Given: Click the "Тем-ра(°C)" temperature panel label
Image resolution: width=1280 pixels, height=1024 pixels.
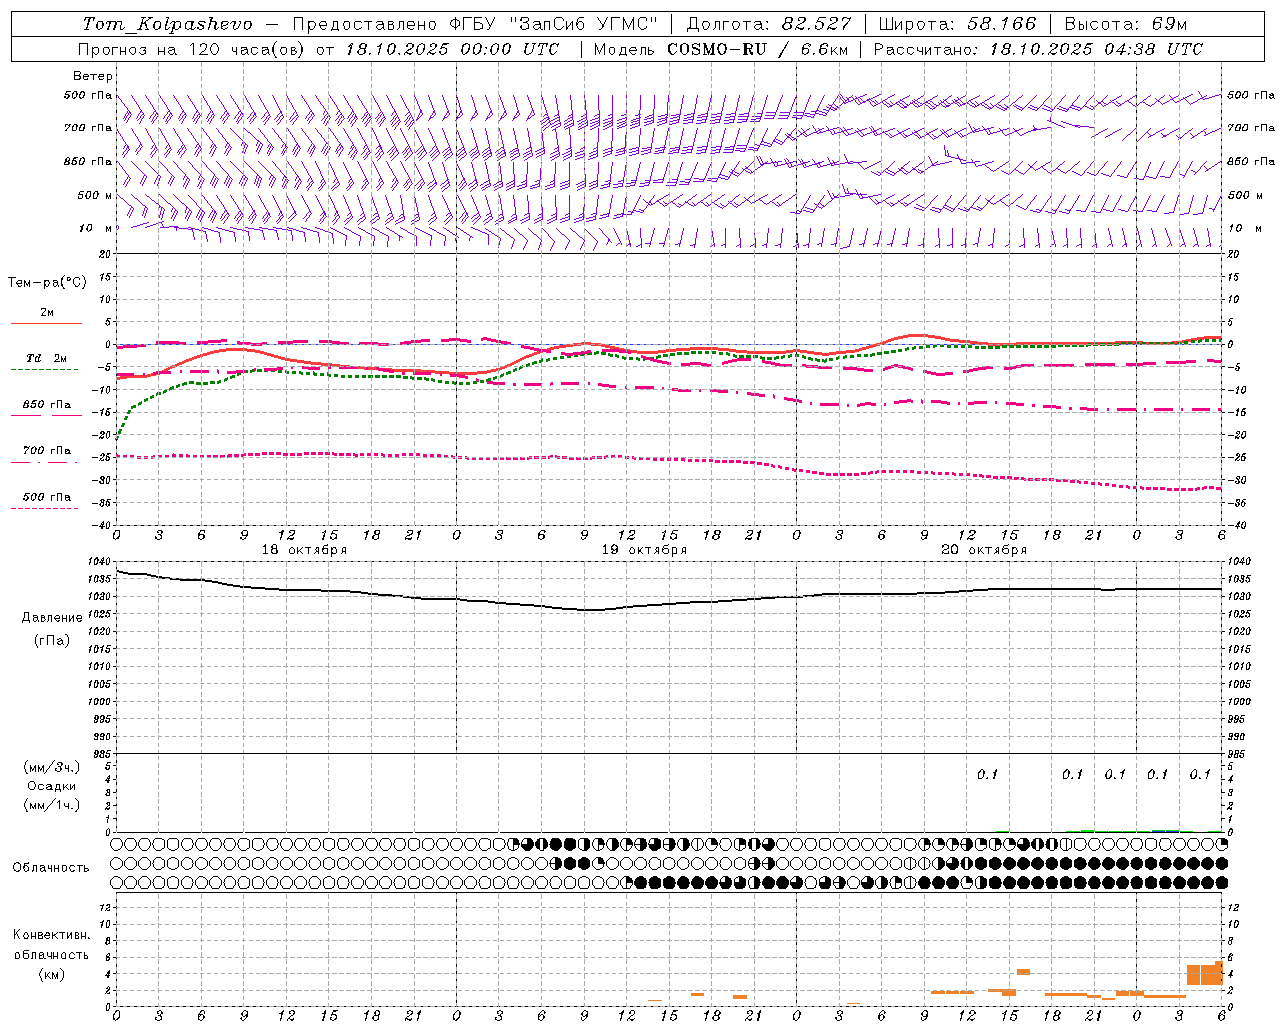Looking at the screenshot, I should (x=47, y=283).
